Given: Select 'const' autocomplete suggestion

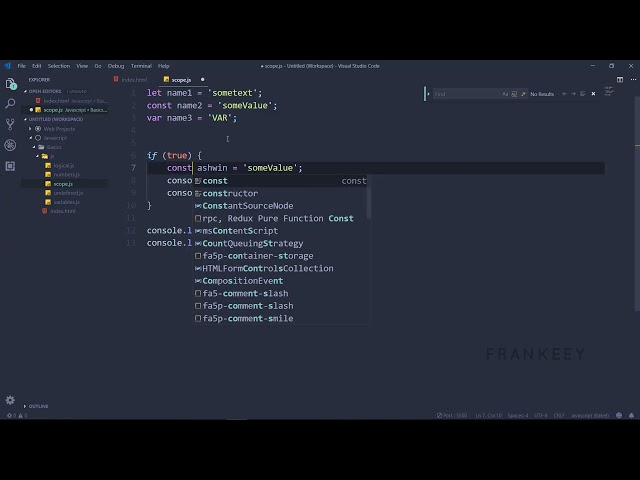Looking at the screenshot, I should click(280, 181).
